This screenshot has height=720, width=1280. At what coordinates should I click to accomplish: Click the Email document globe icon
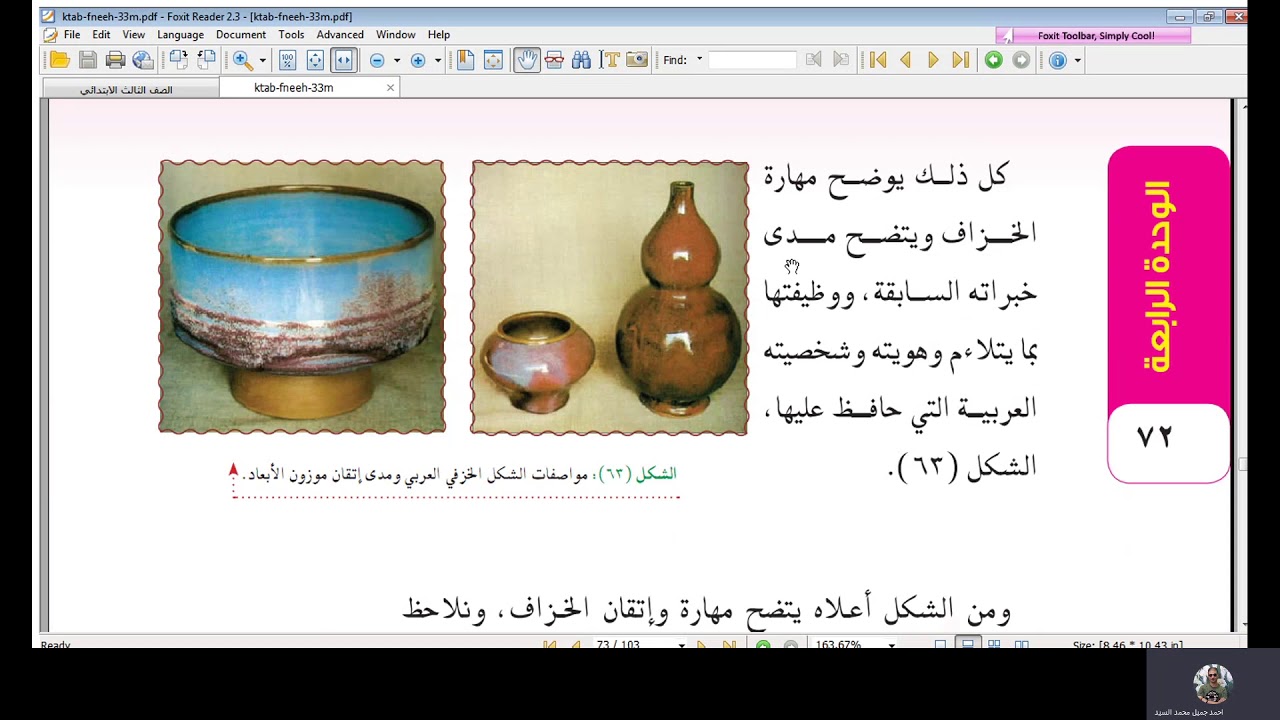[143, 60]
